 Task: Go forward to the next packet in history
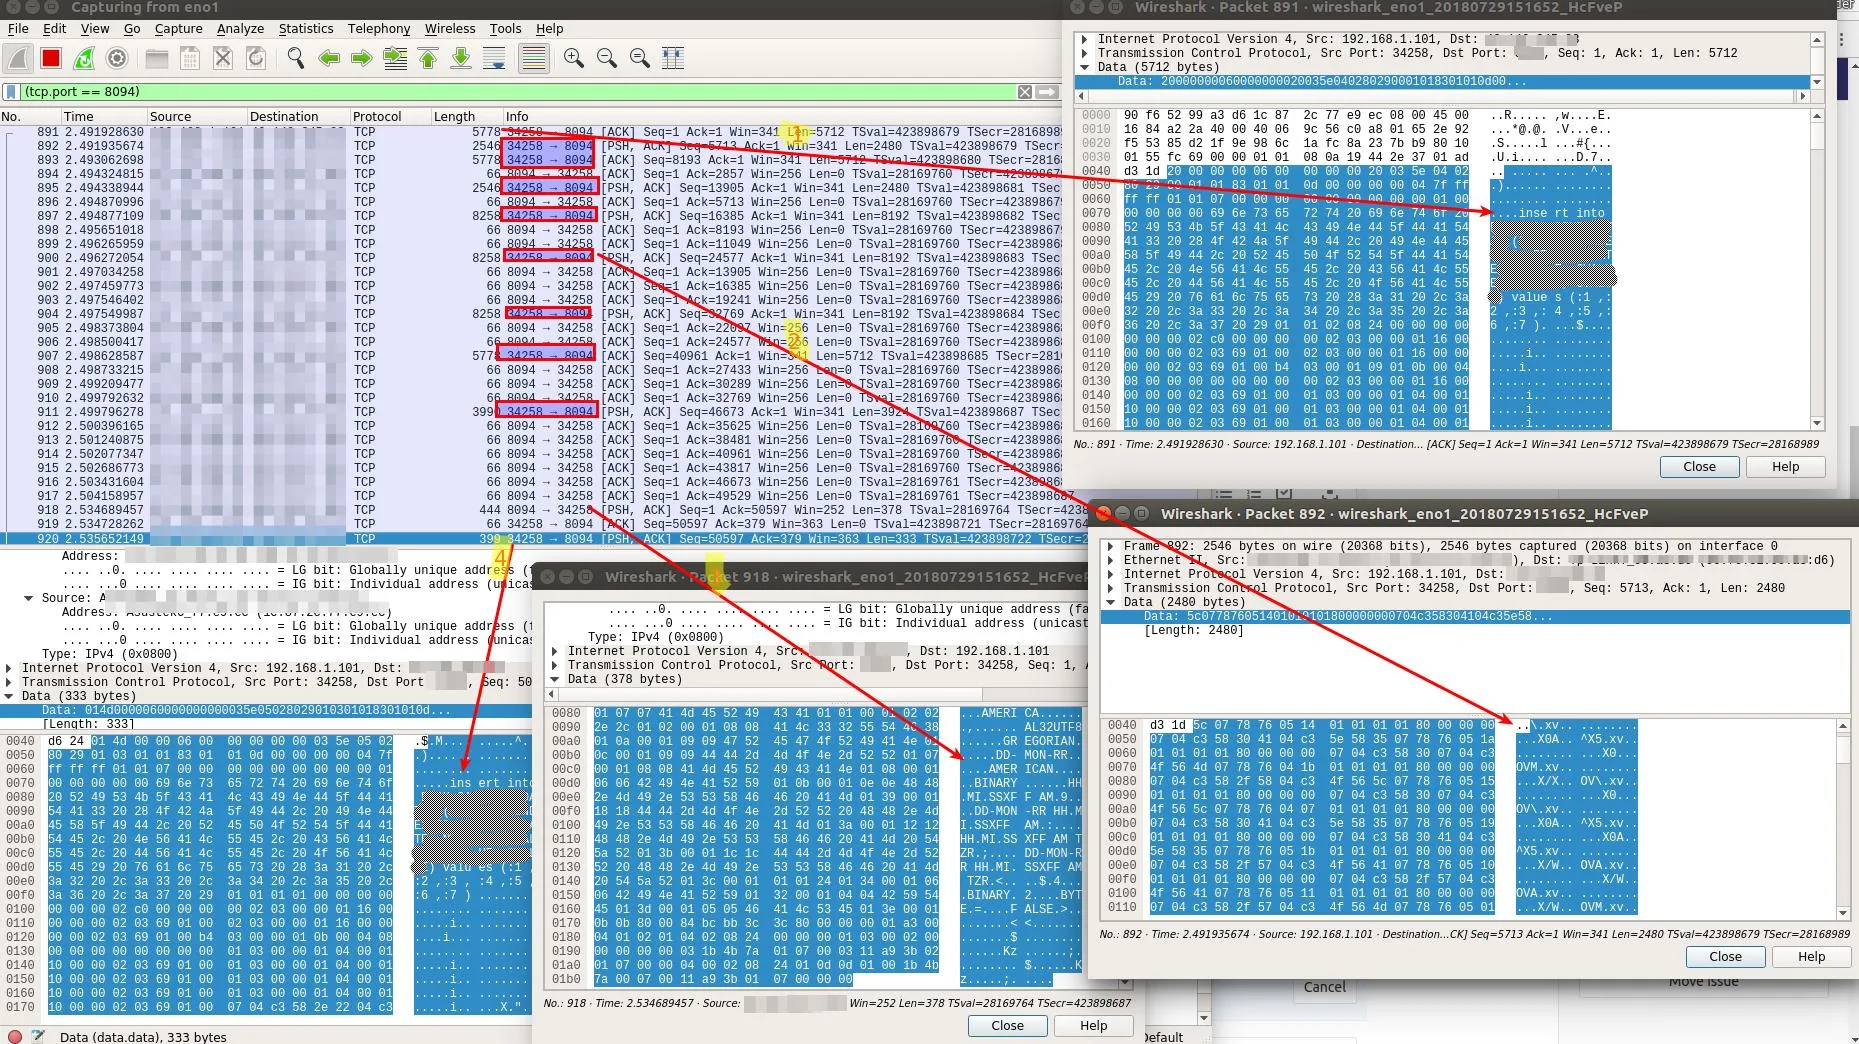(362, 59)
